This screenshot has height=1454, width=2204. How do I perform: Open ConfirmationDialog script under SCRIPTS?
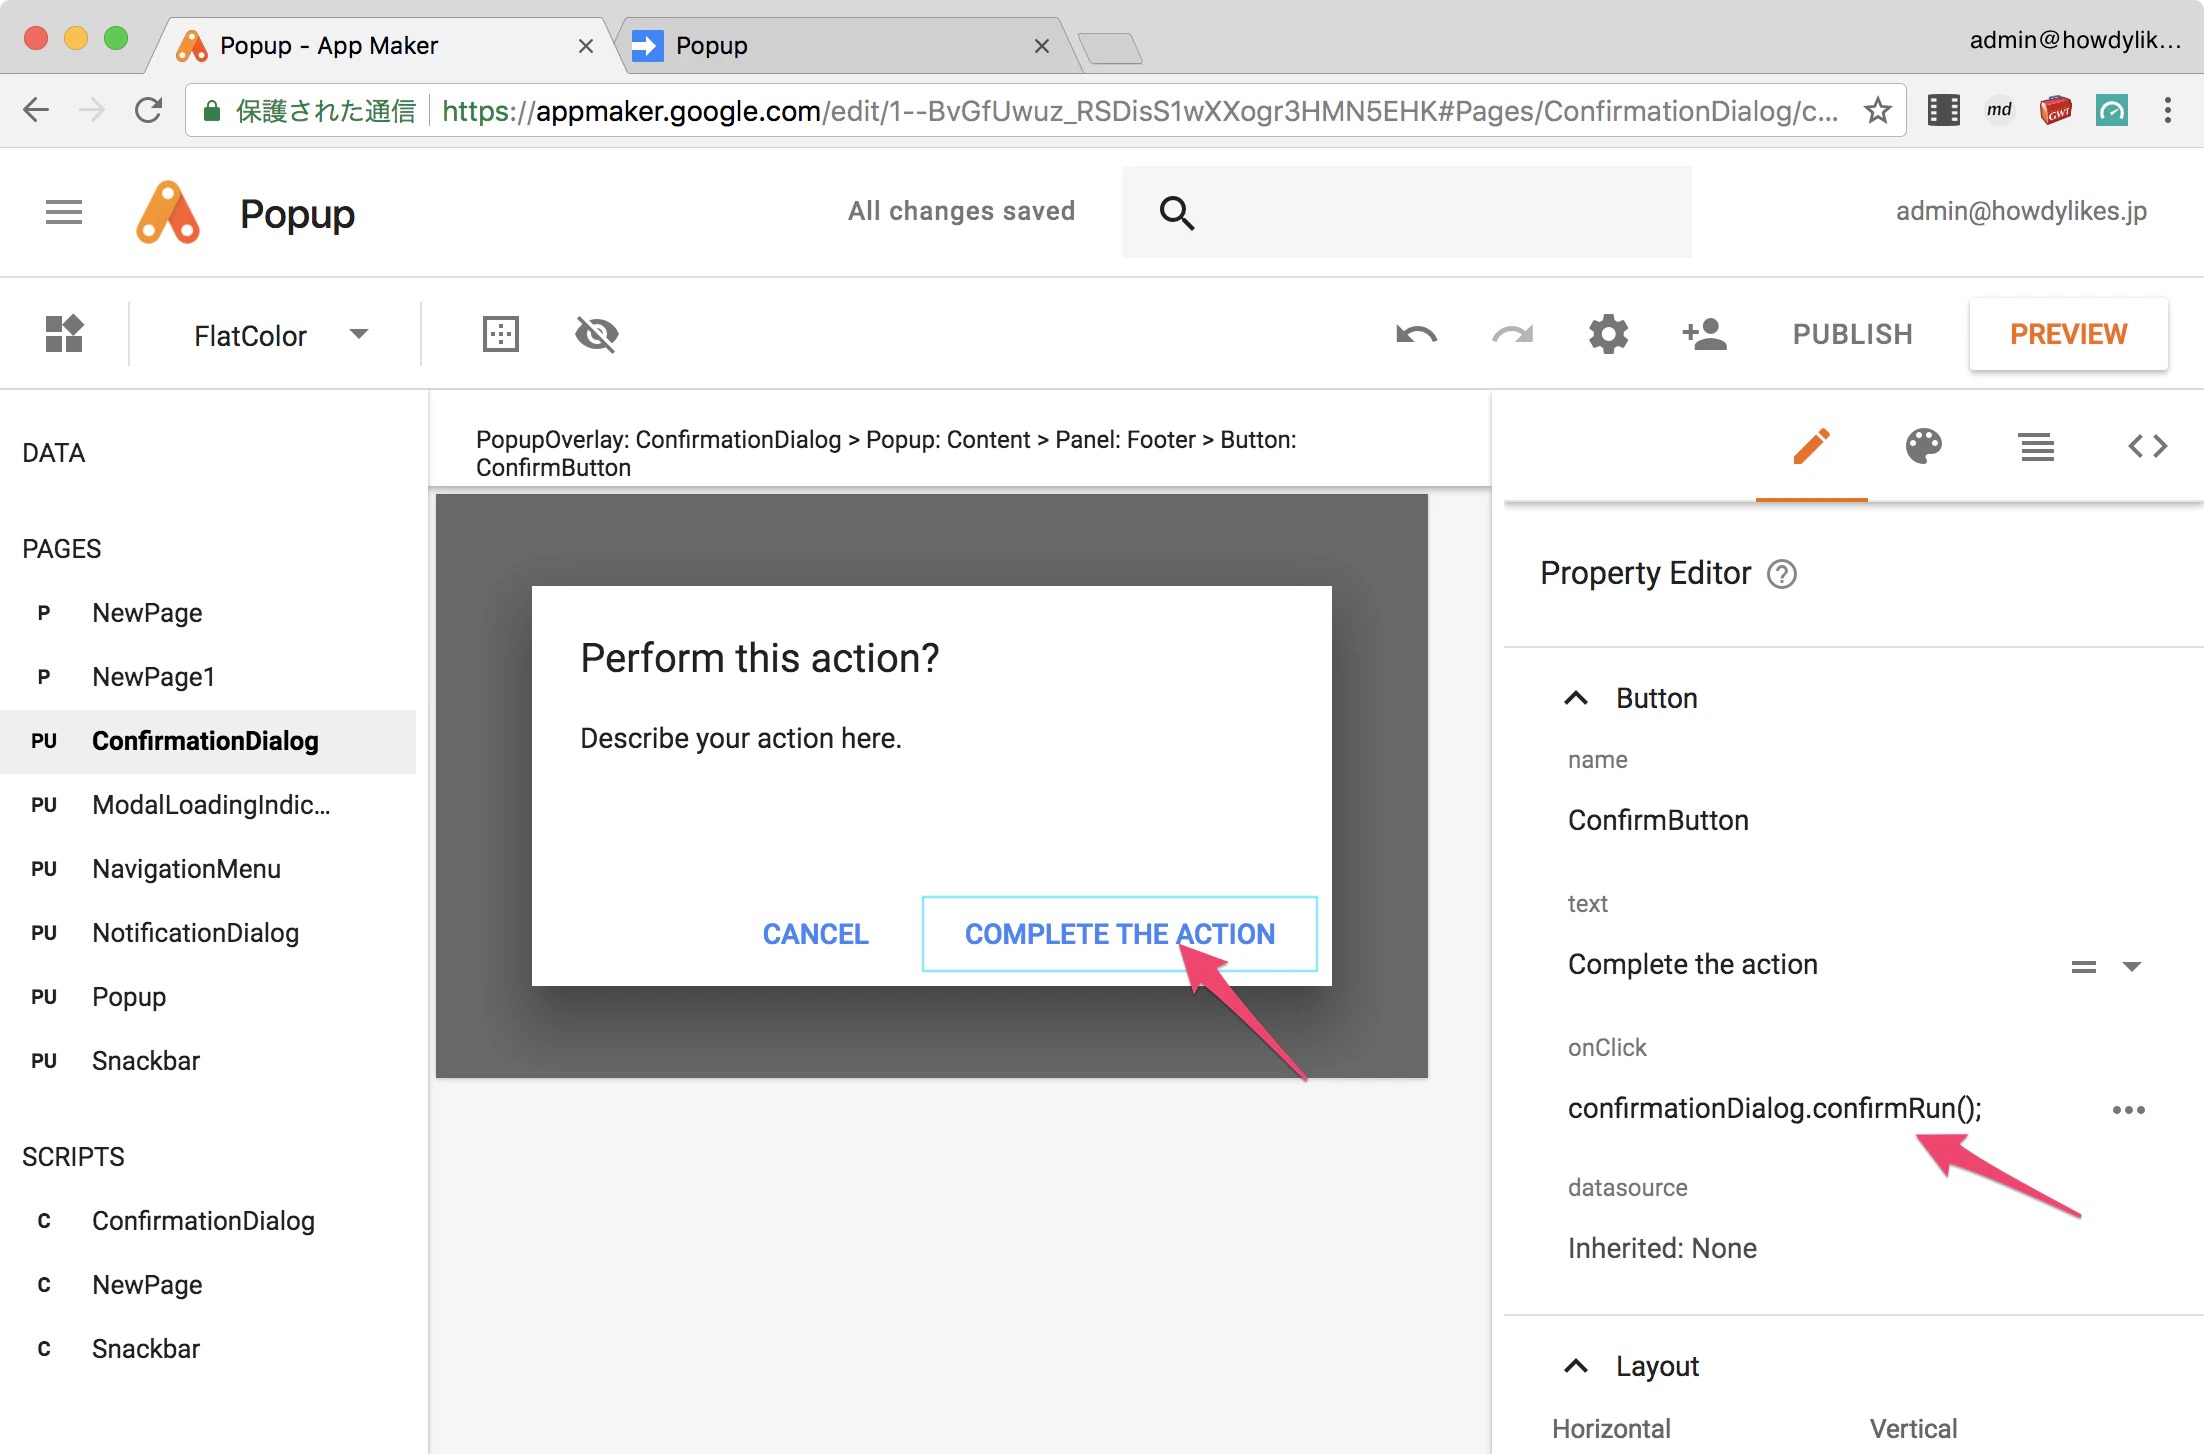(208, 1221)
